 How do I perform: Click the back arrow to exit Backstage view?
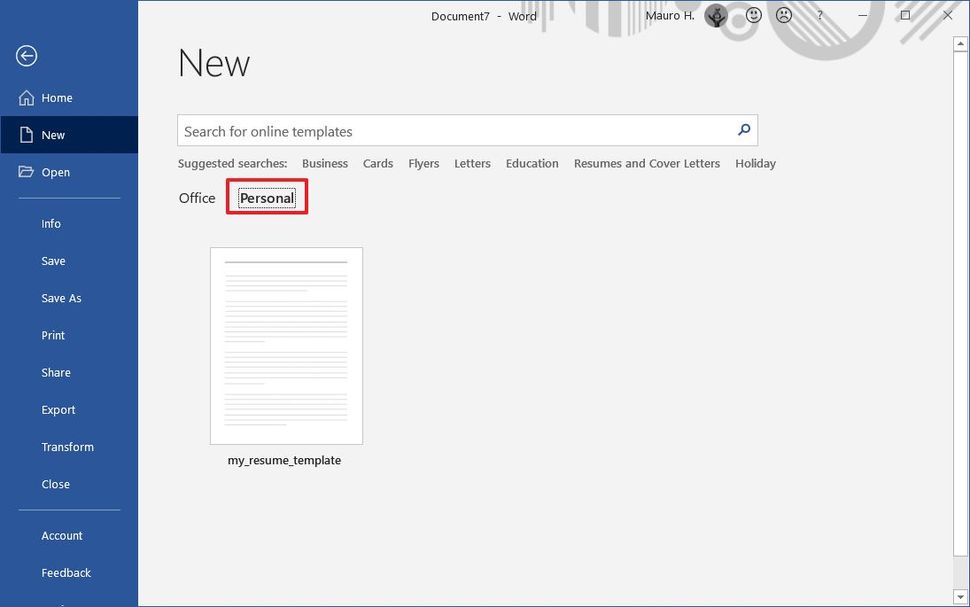click(x=26, y=56)
